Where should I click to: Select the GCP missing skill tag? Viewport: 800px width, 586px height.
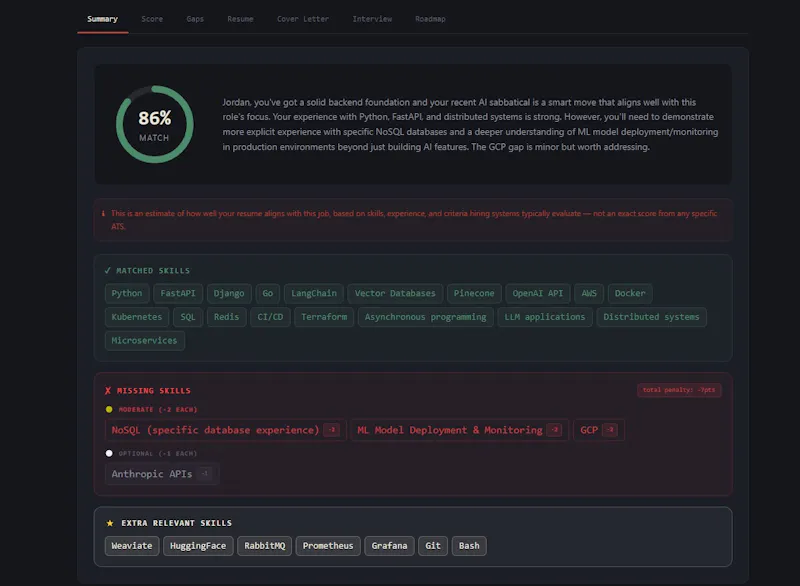(598, 430)
